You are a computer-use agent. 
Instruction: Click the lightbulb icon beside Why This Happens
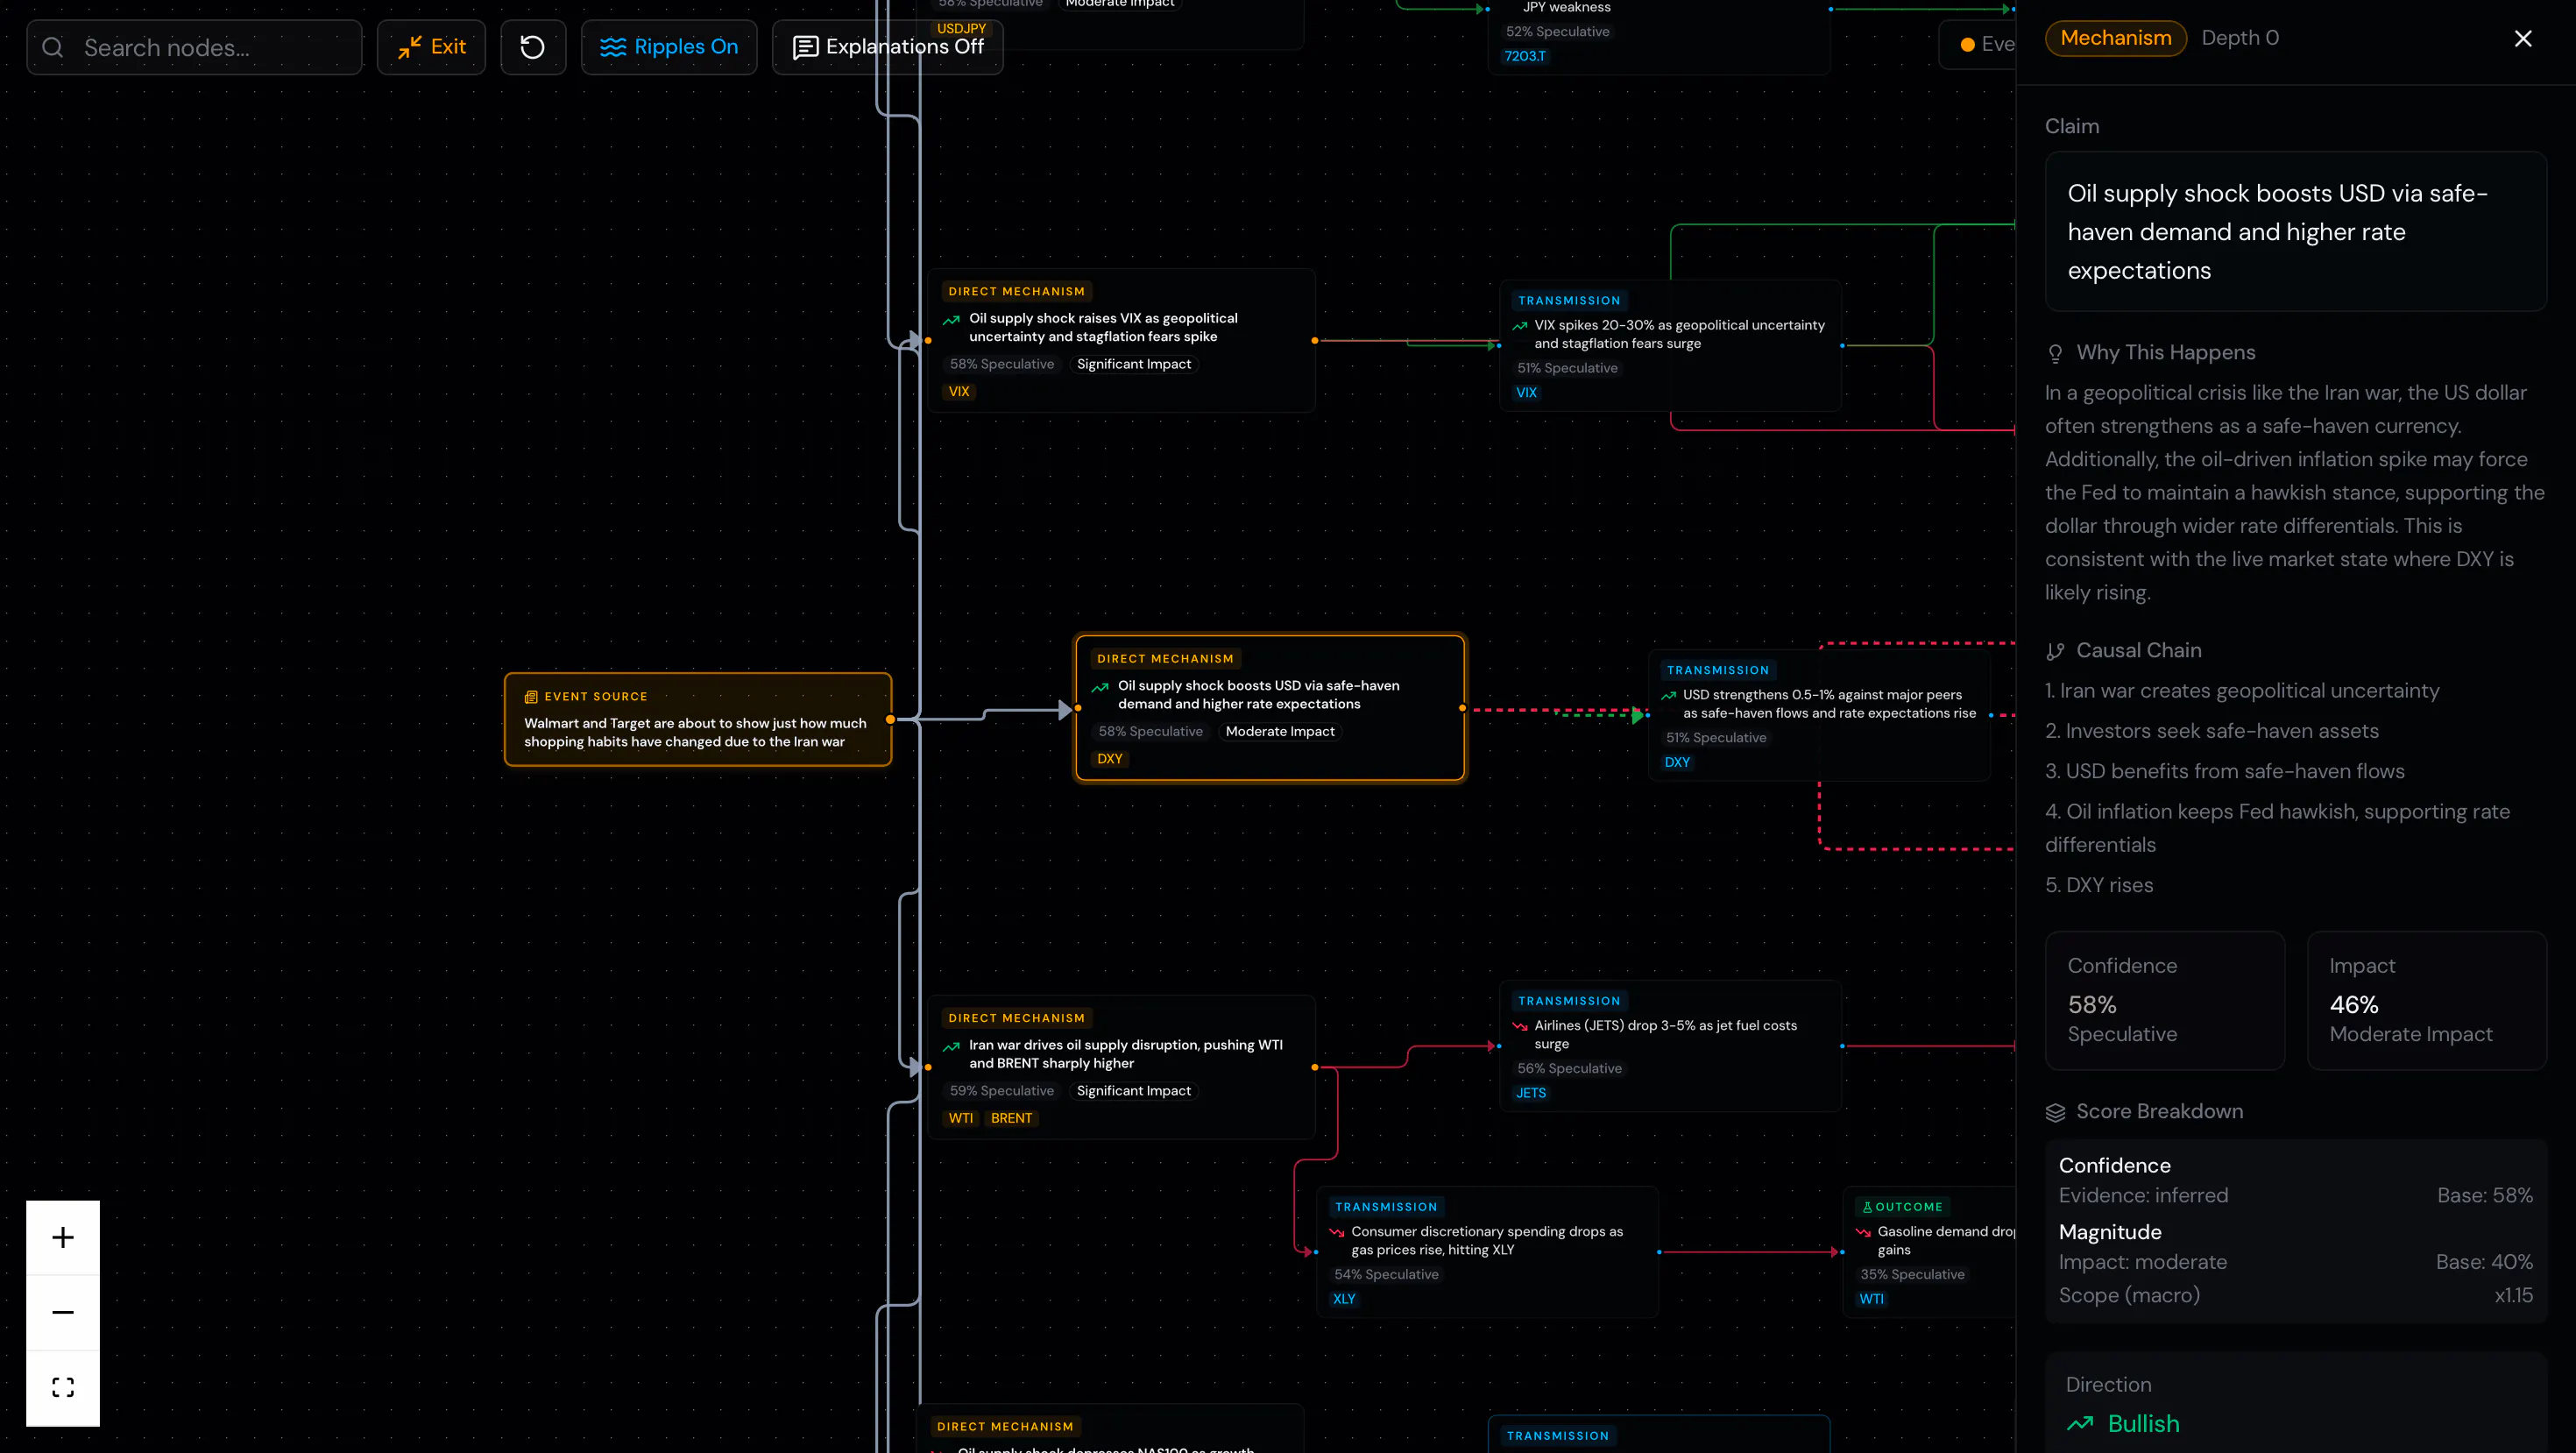[x=2055, y=353]
